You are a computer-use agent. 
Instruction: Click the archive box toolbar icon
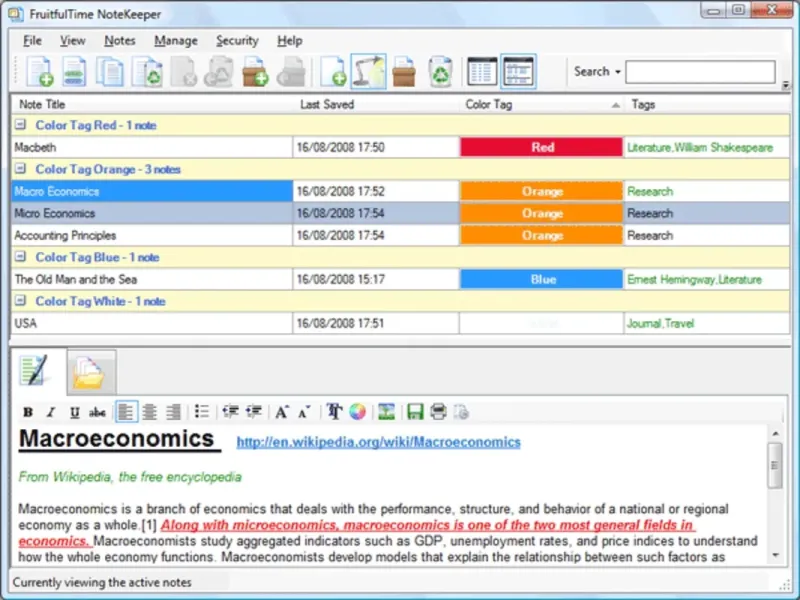pos(404,72)
